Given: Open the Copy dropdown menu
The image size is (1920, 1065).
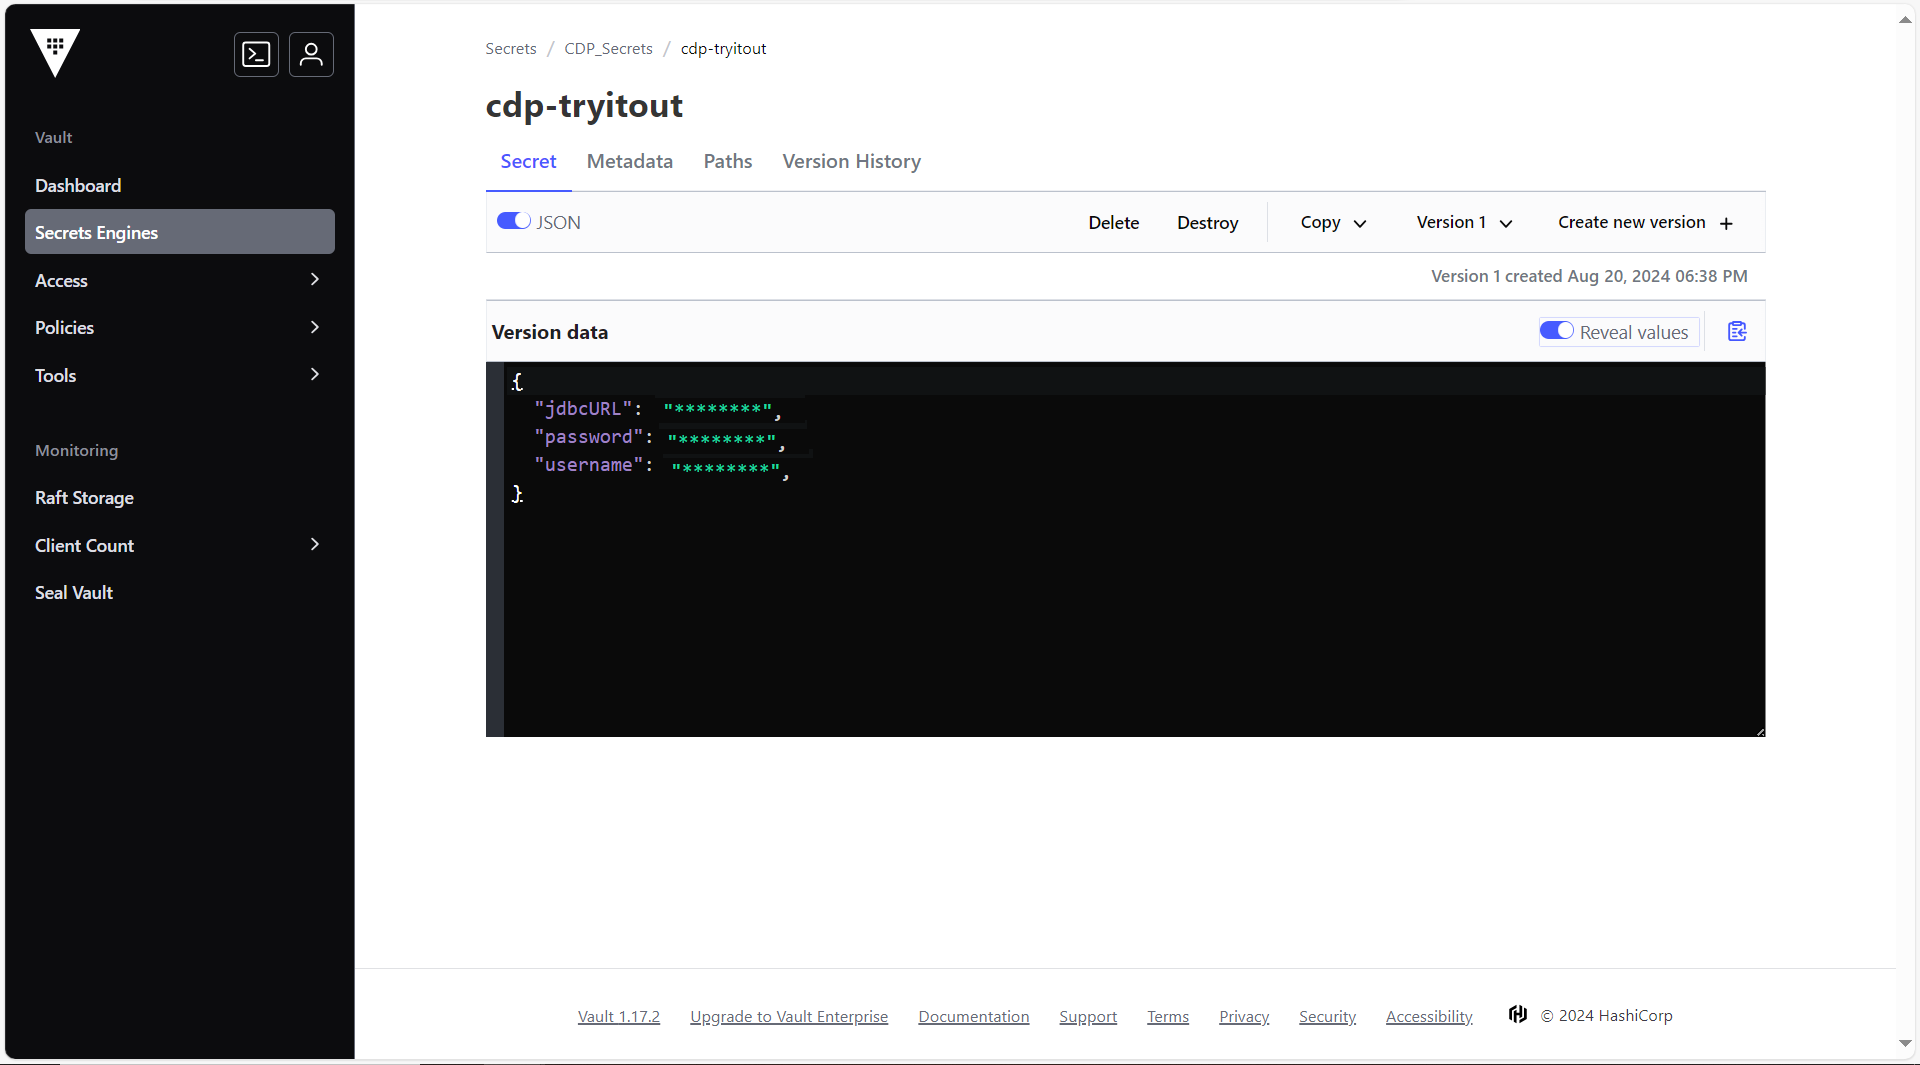Looking at the screenshot, I should (x=1333, y=222).
